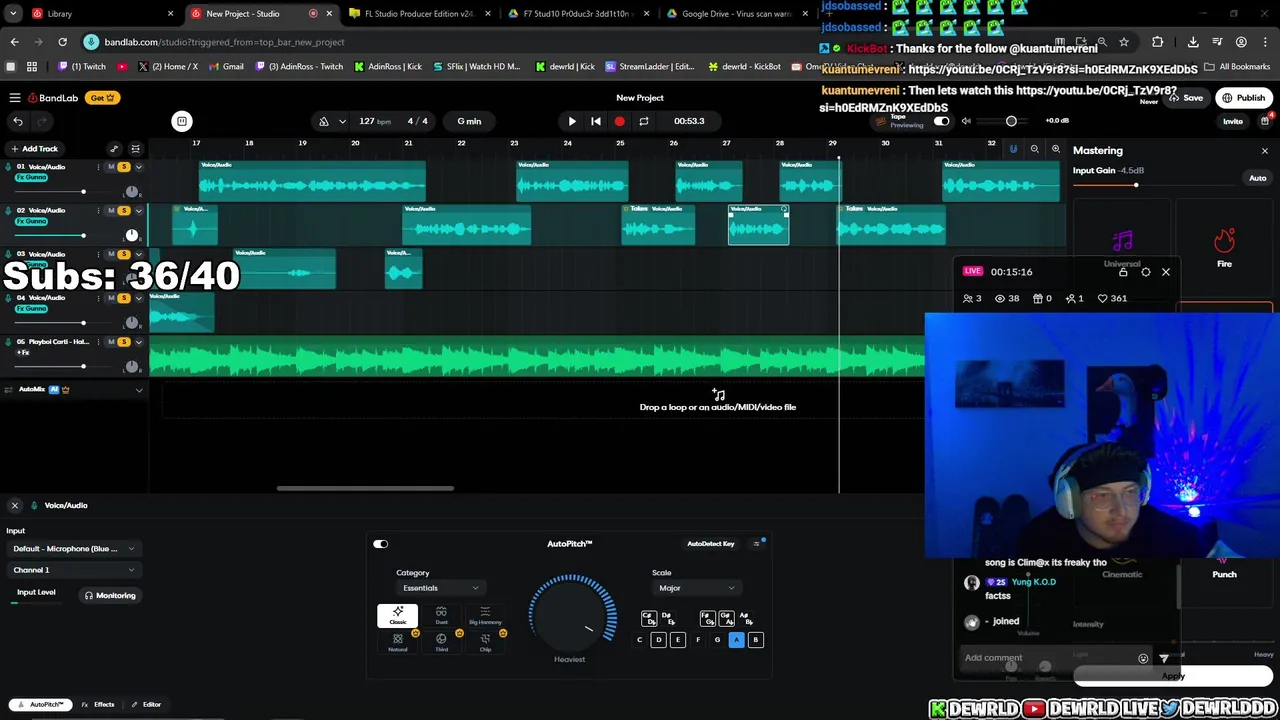1280x720 pixels.
Task: Enable headphone Monitoring button
Action: click(x=110, y=596)
